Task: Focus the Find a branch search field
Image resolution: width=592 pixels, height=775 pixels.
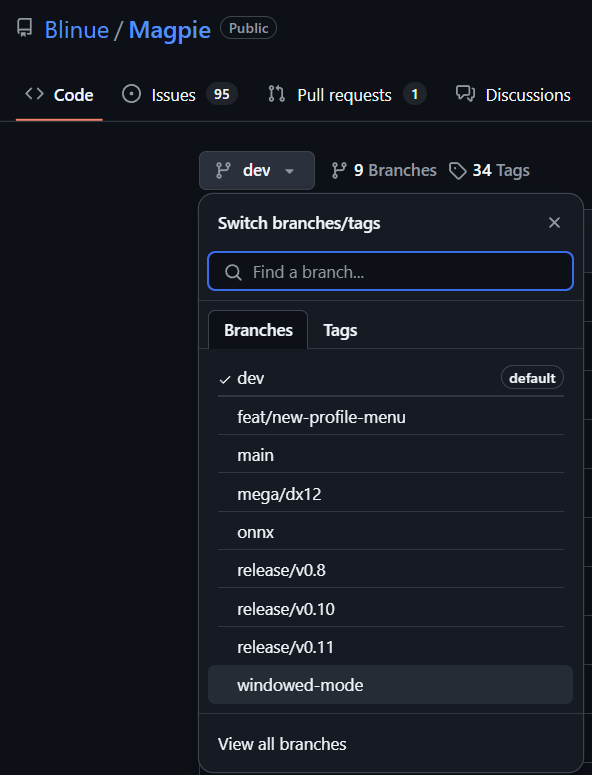Action: point(390,271)
